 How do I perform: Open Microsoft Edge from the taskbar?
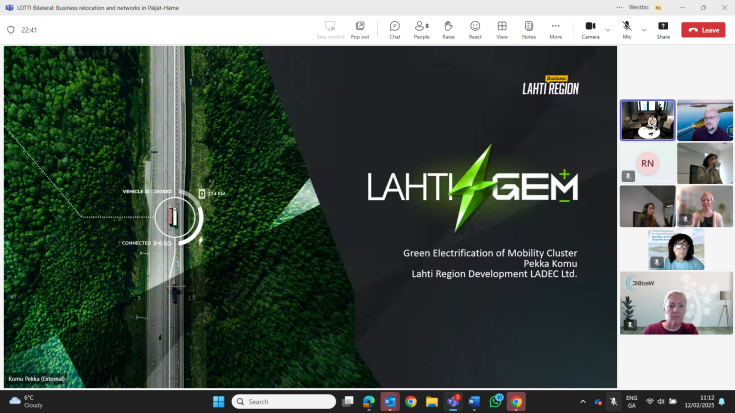point(369,402)
